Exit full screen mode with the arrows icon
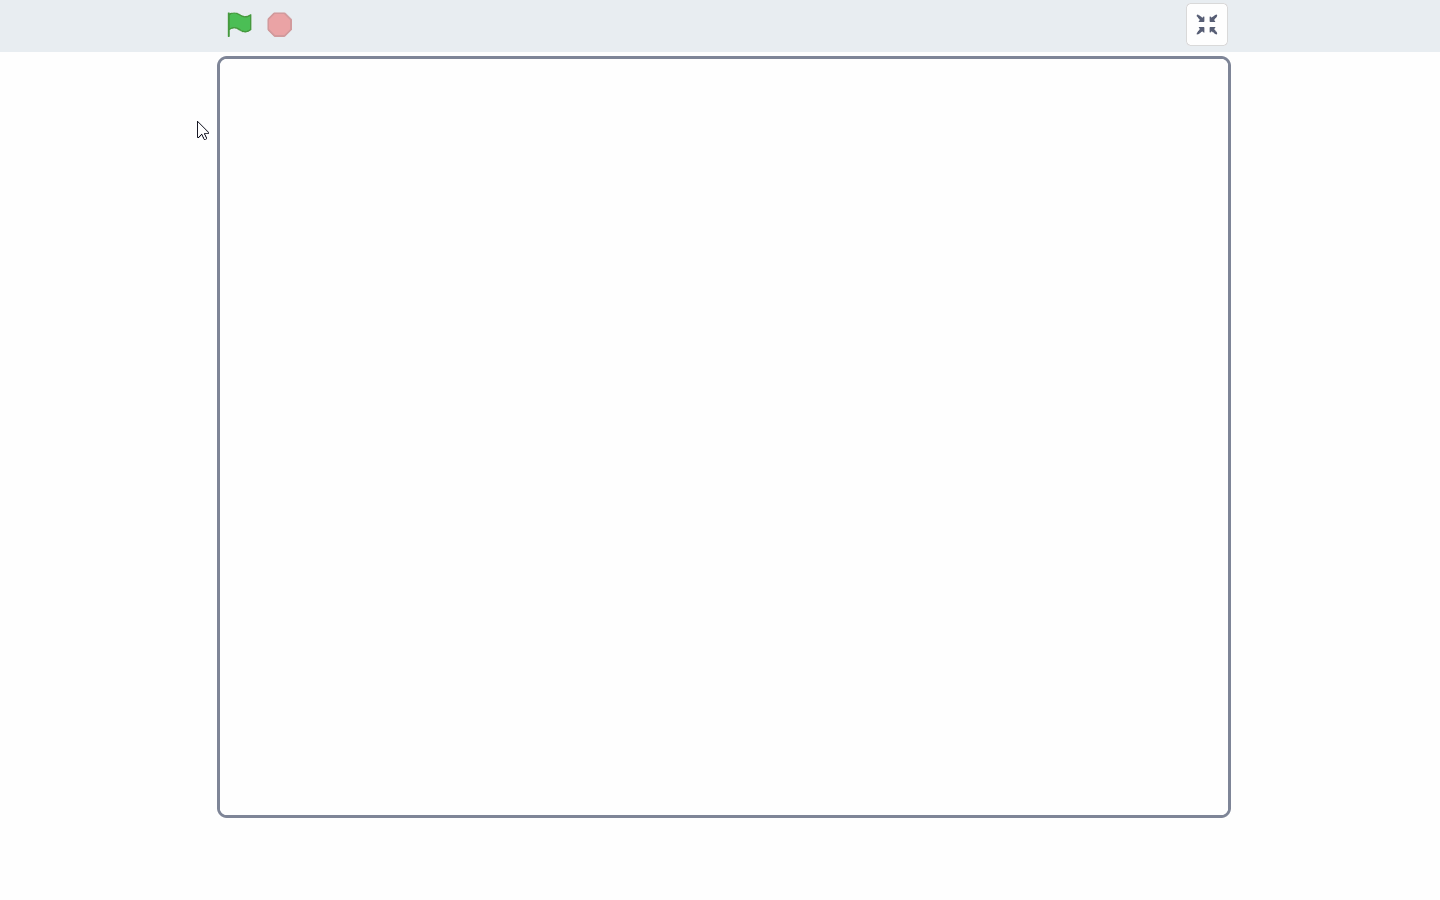 pyautogui.click(x=1207, y=25)
